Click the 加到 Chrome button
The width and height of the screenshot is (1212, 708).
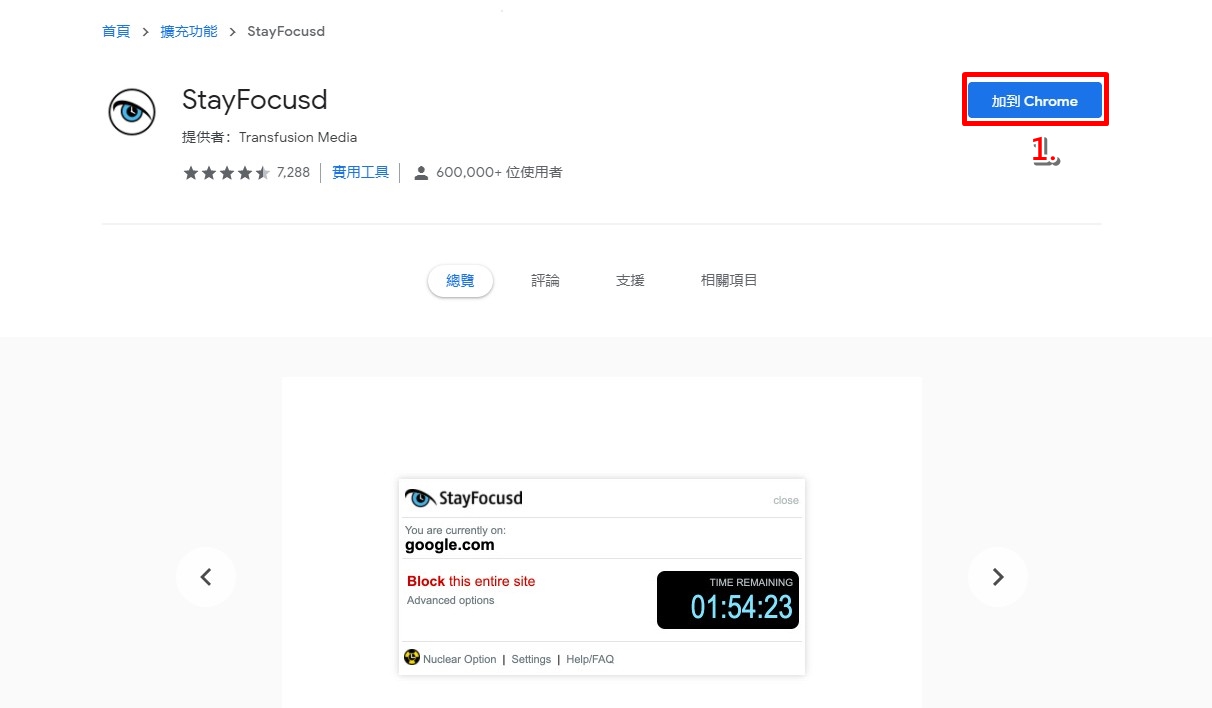[x=1035, y=101]
